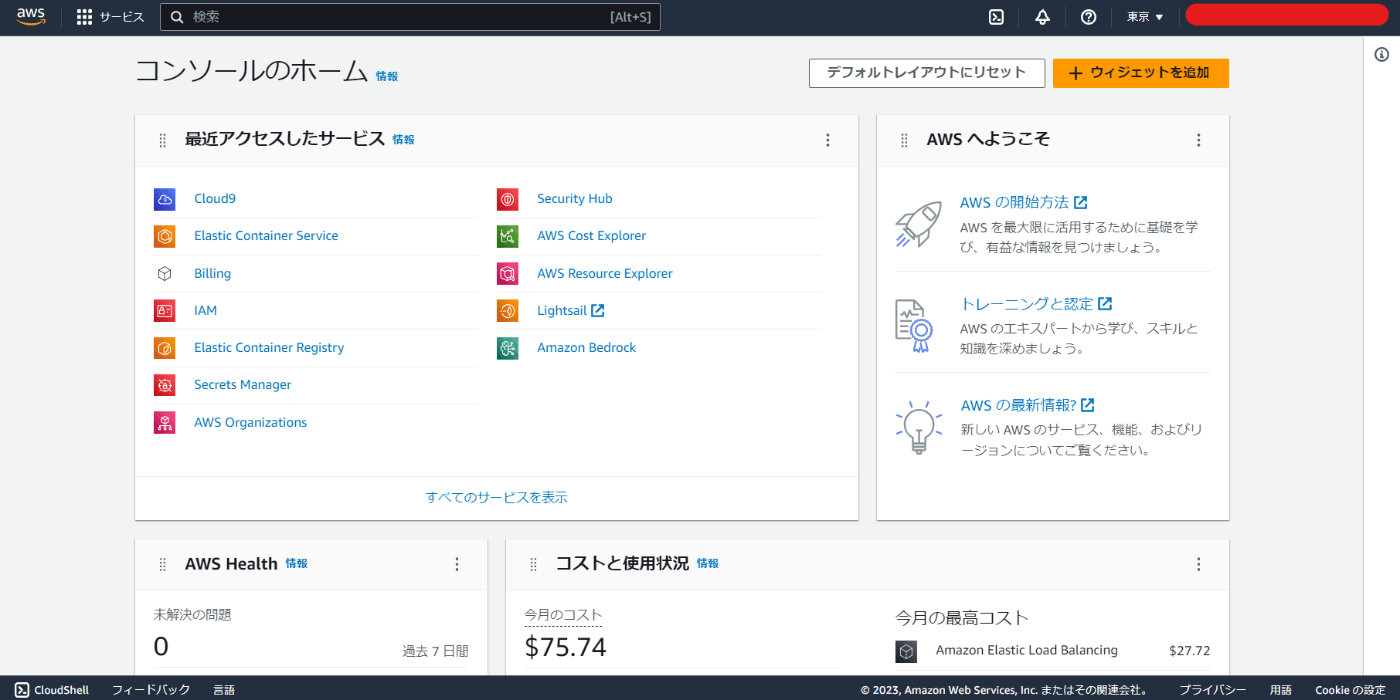Screen dimensions: 1400x700
Task: Open the cost and usage widget options menu
Action: click(x=1198, y=564)
